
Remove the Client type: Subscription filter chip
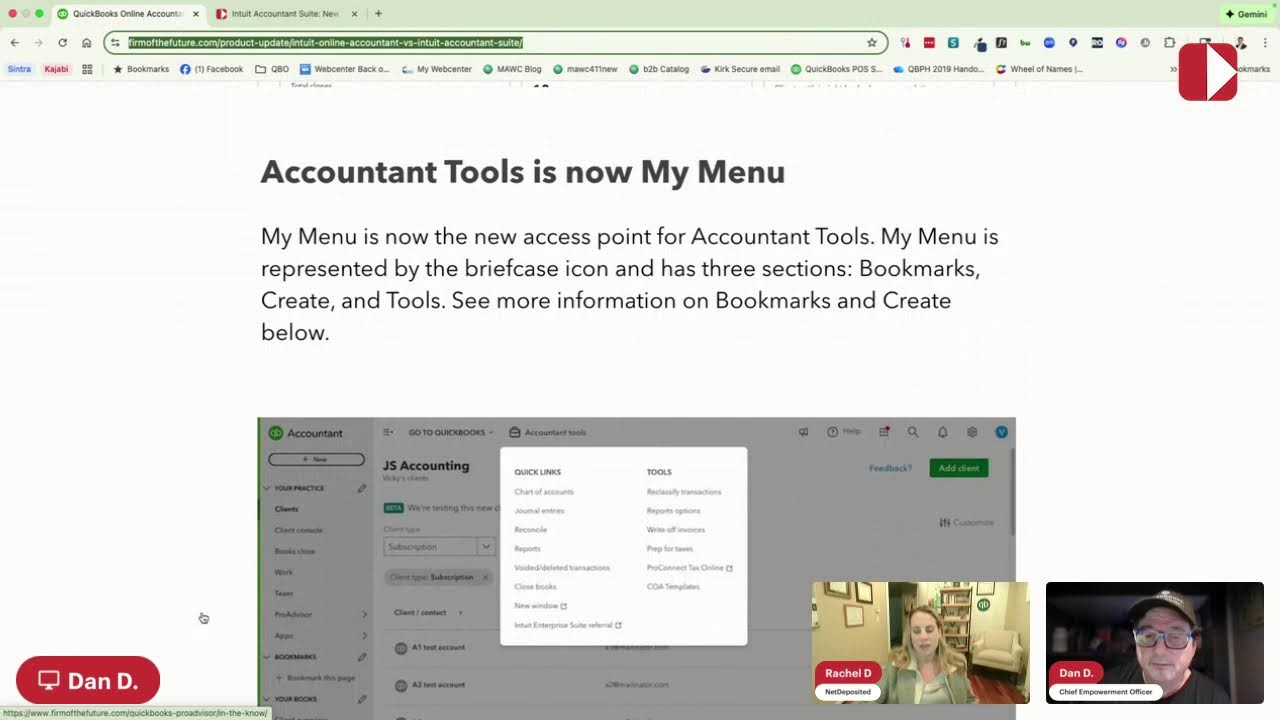coord(485,577)
